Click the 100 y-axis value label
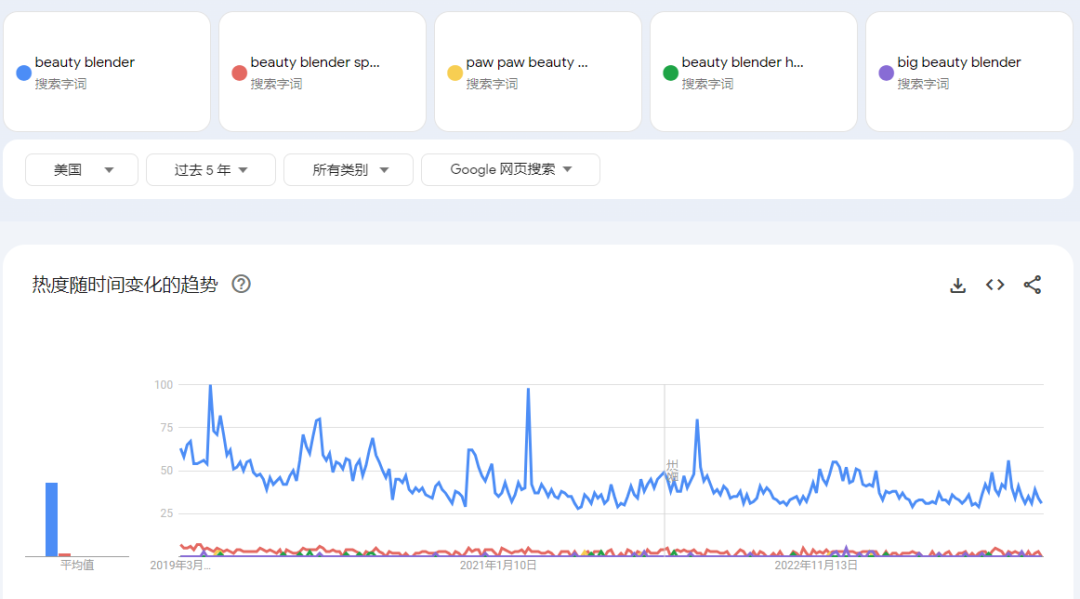 coord(163,385)
